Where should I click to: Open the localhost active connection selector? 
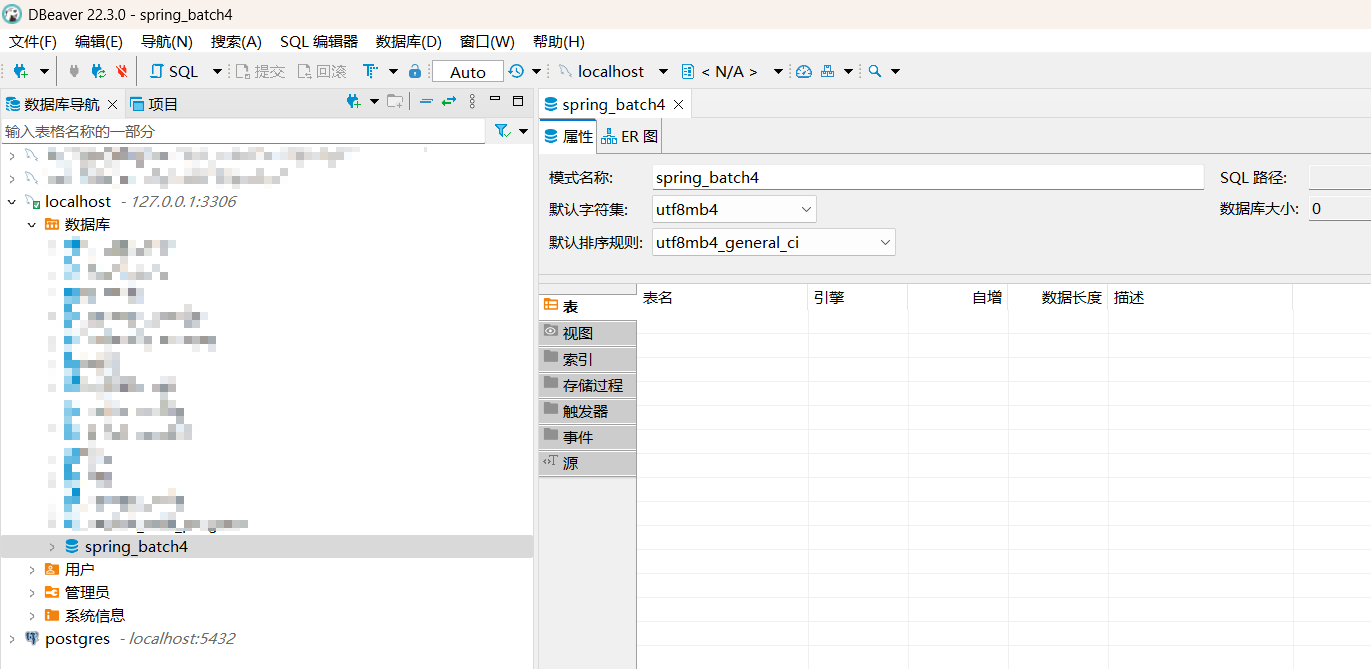[x=613, y=72]
